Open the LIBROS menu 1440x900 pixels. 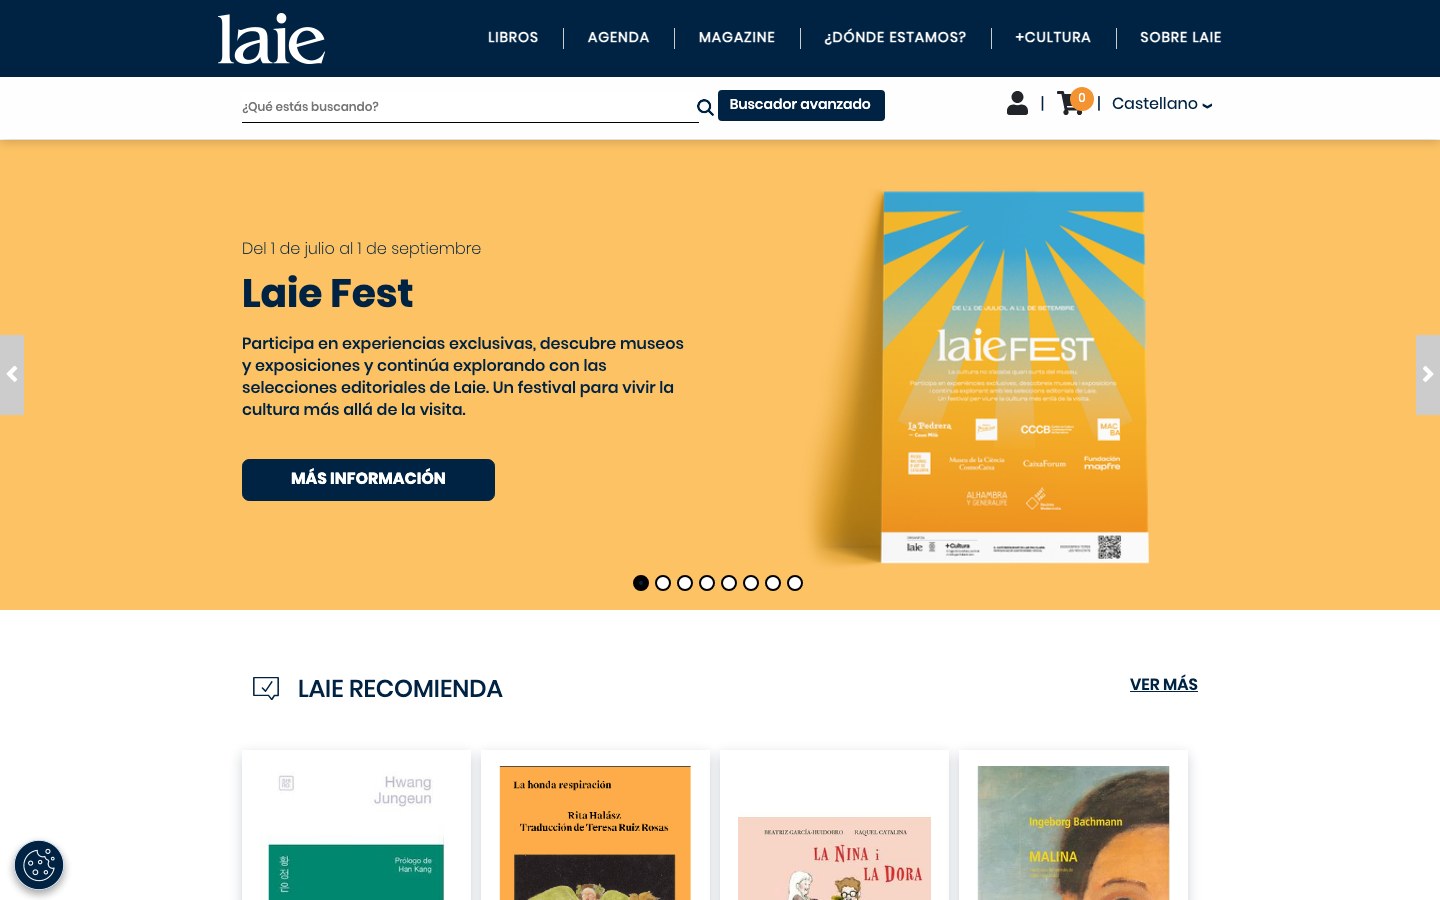(513, 37)
